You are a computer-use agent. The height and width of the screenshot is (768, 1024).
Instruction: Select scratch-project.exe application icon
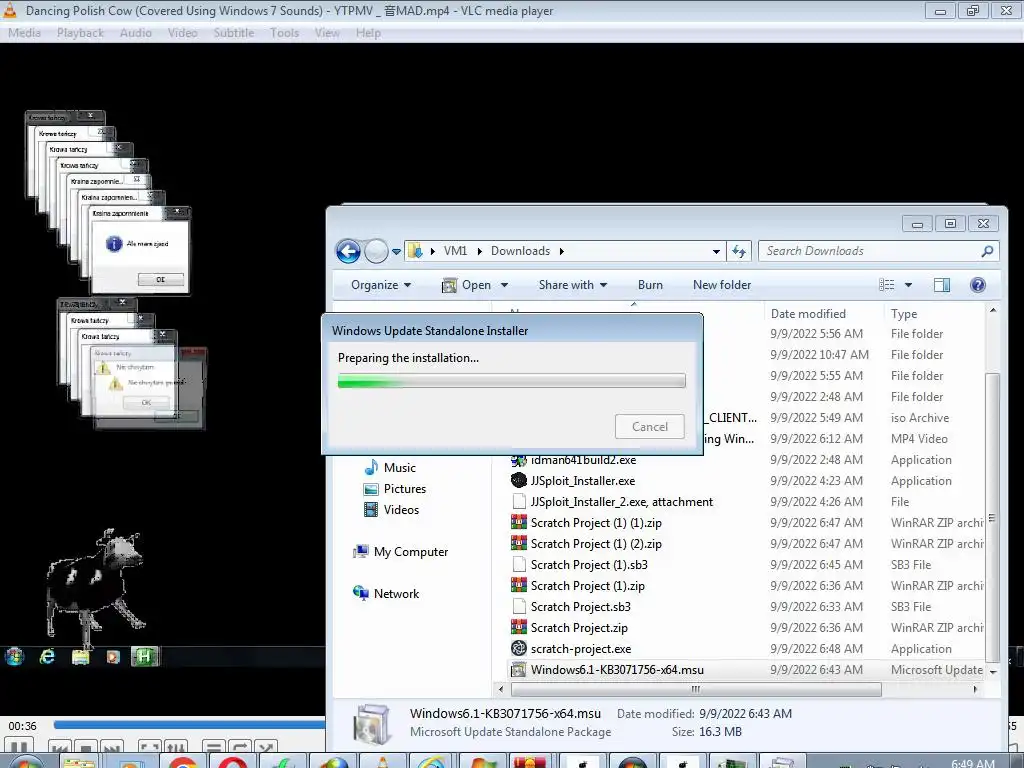[519, 648]
